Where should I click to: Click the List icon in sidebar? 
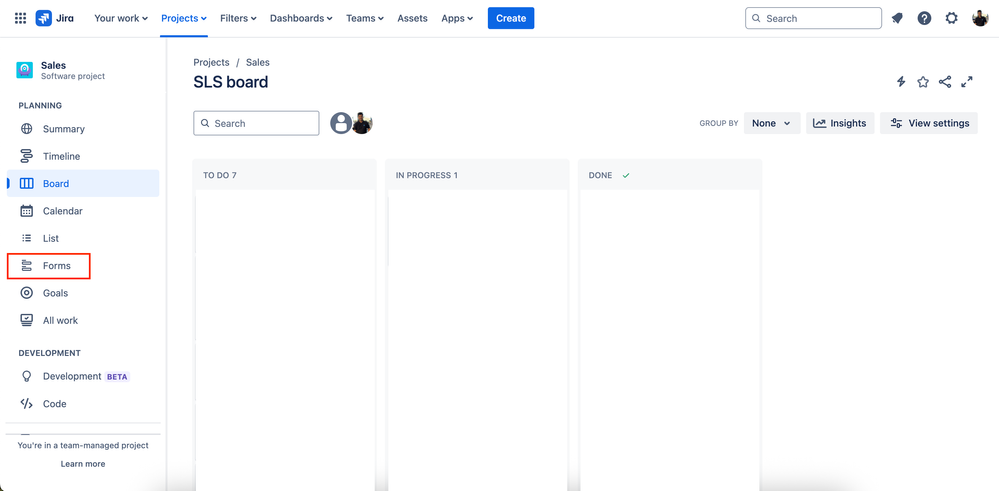tap(27, 238)
